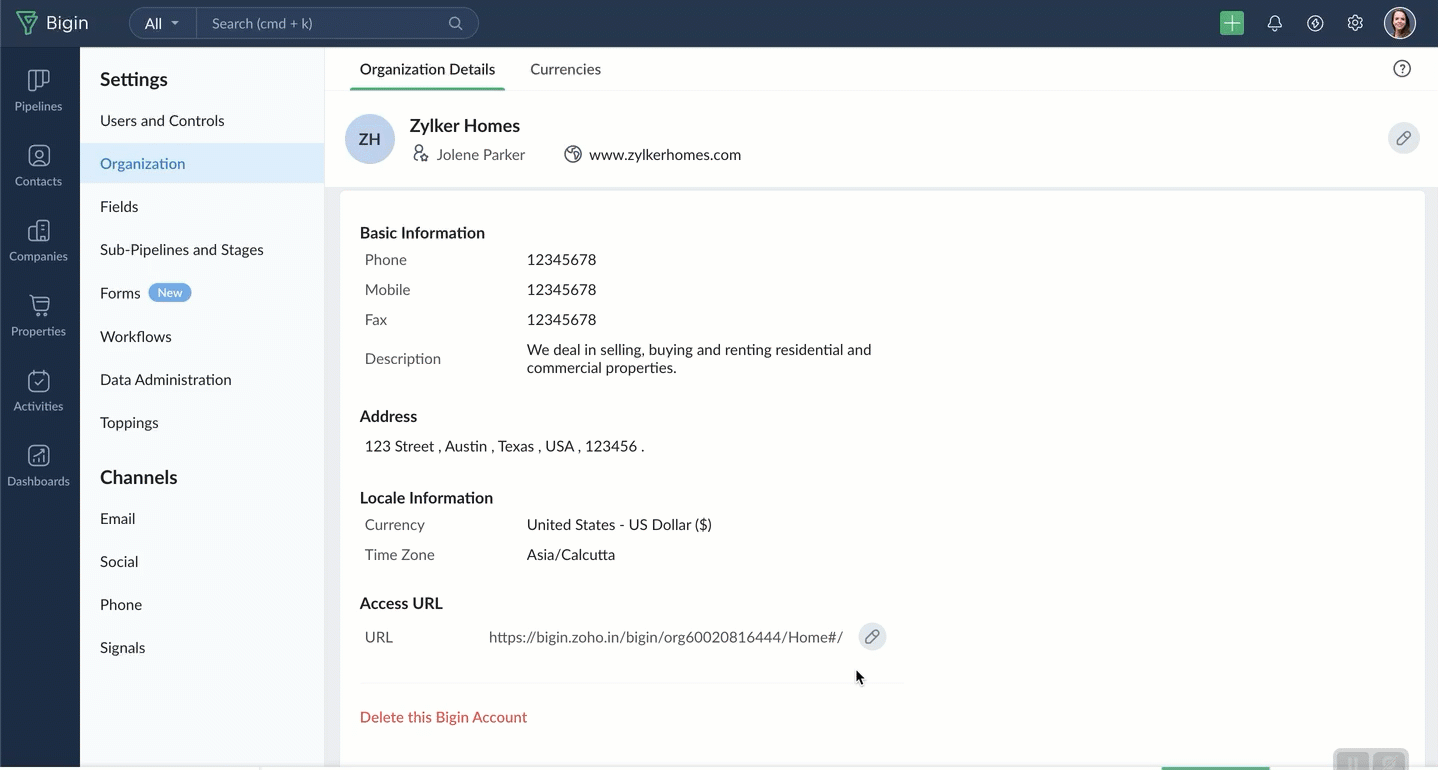Open the Contacts module
1438x770 pixels.
click(39, 165)
